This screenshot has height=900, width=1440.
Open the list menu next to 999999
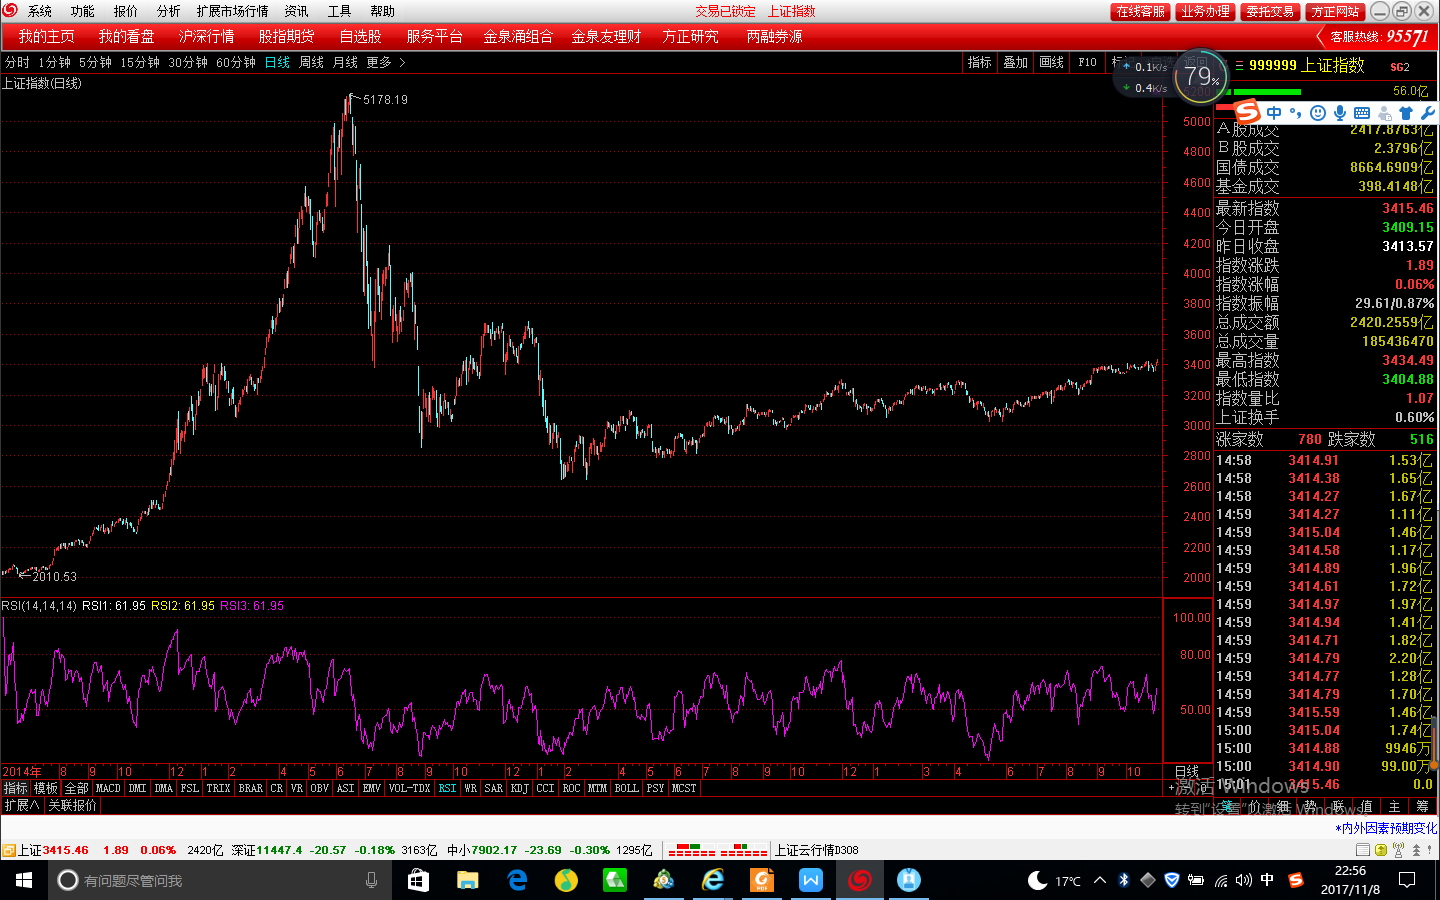click(x=1239, y=65)
